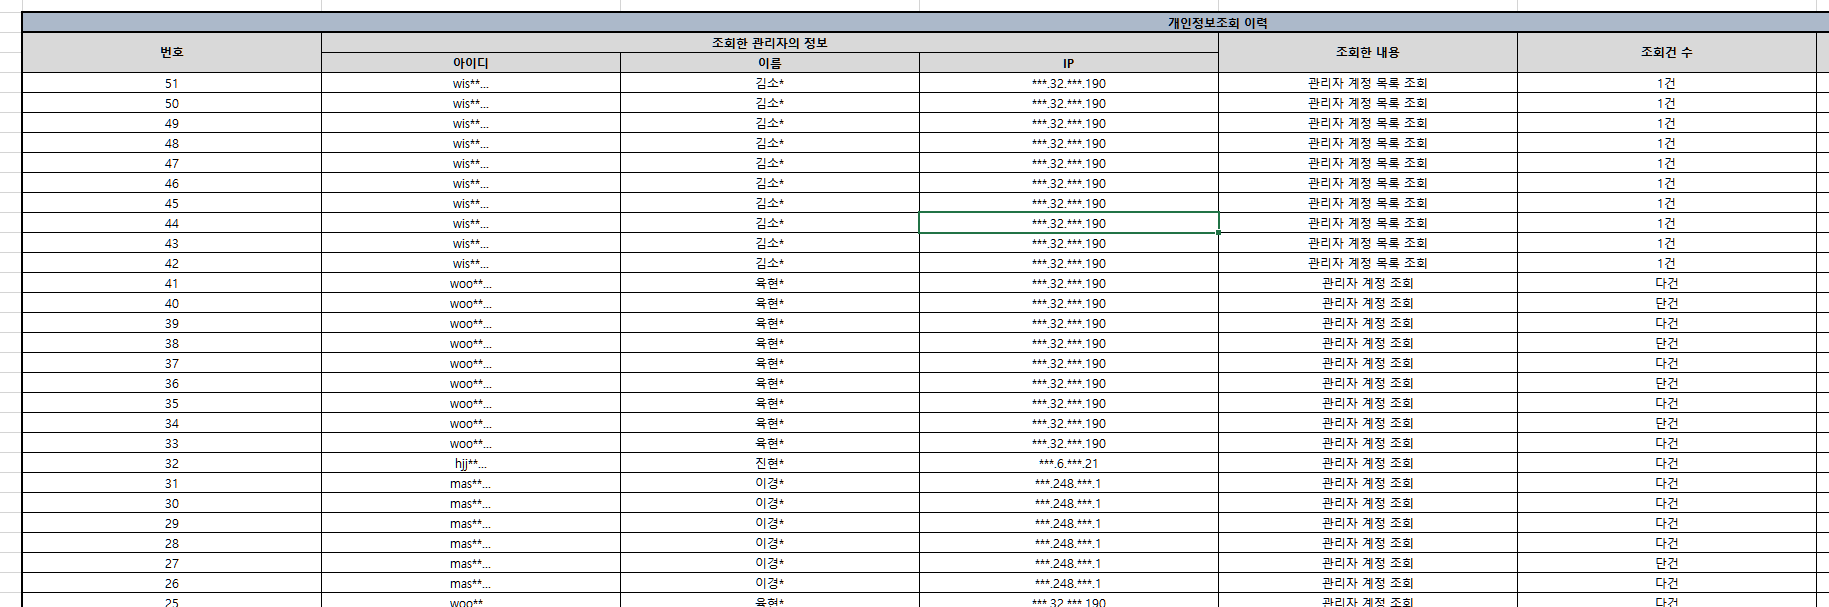Click the number cell for row 51
Screen dimensions: 1829x607
(171, 84)
